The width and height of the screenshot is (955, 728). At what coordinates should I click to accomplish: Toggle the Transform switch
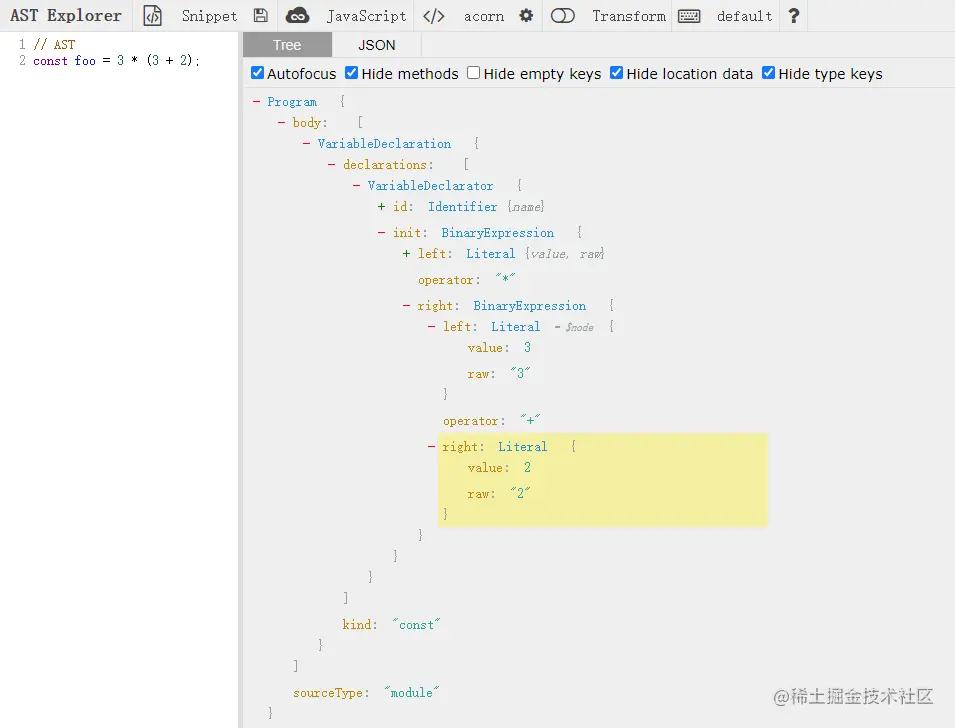[x=563, y=16]
